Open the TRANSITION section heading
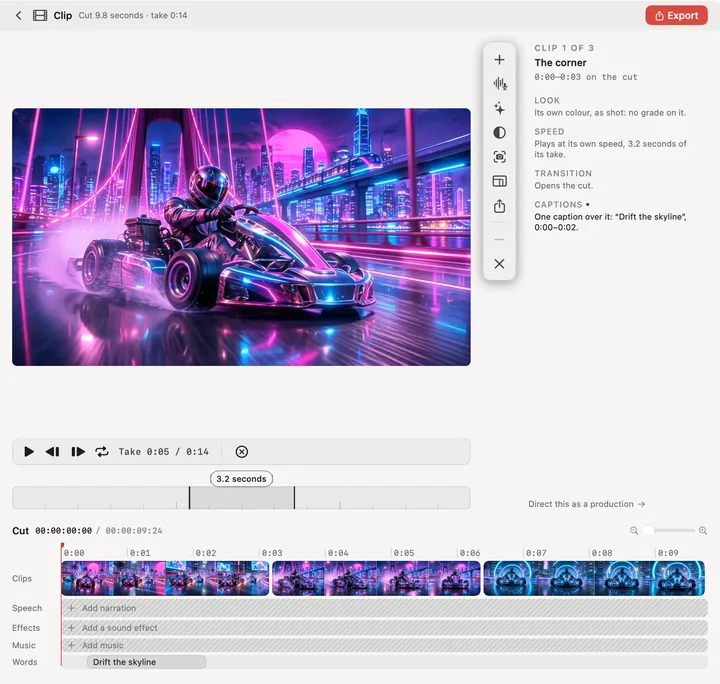Screen dimensions: 720x684 click(563, 174)
